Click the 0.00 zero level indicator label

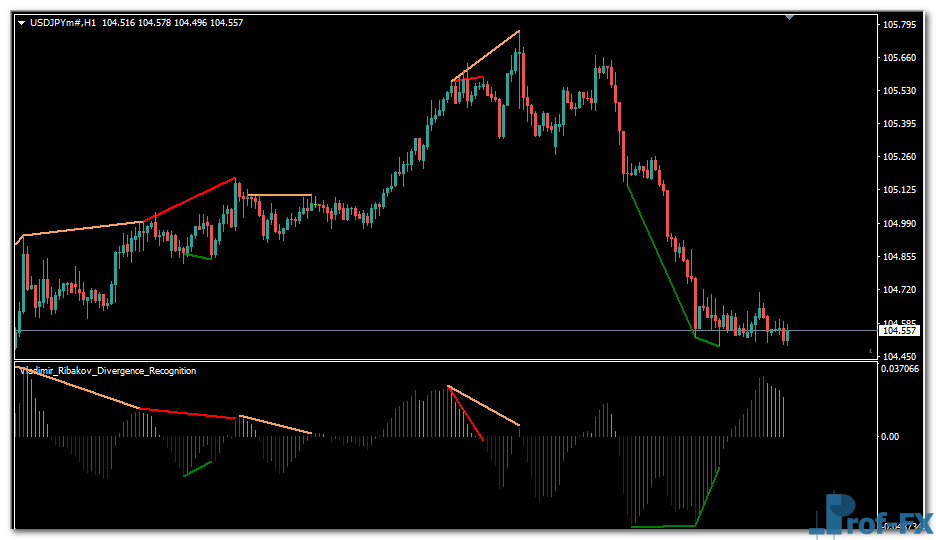tap(889, 437)
